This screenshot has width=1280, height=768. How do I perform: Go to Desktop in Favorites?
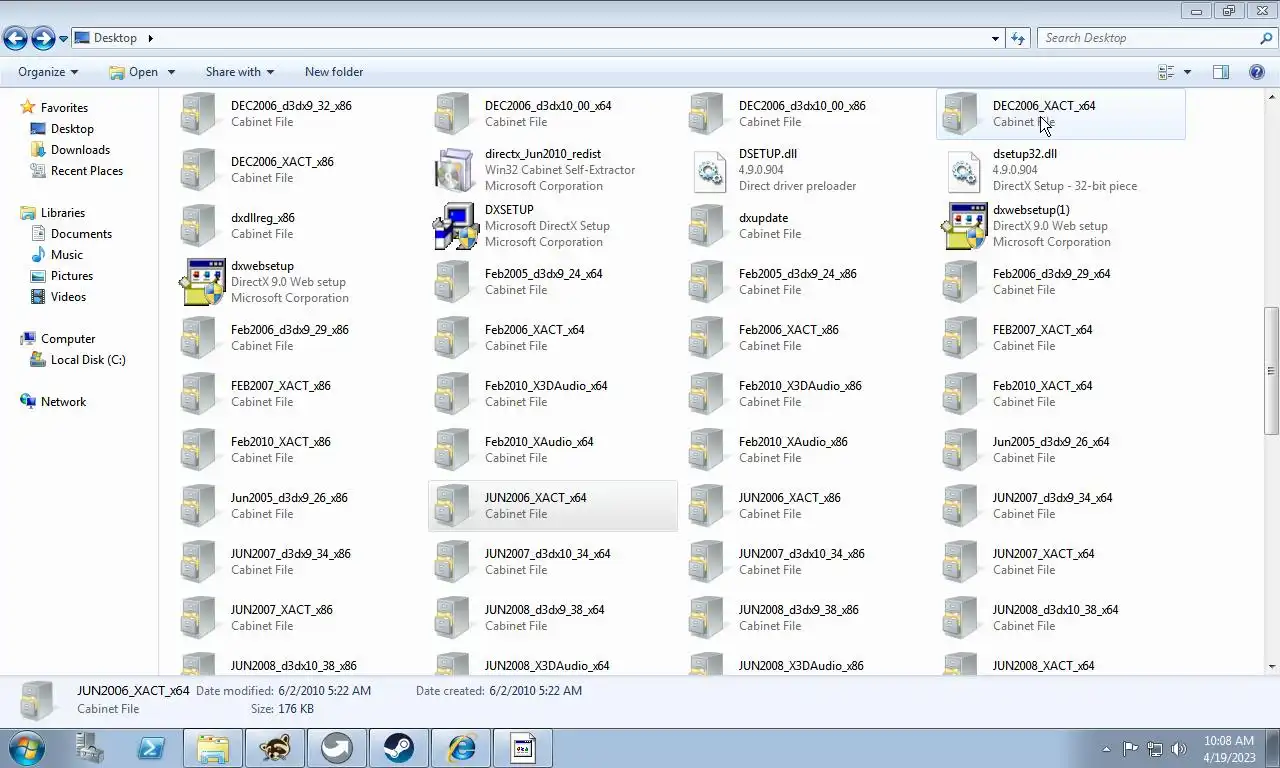[72, 129]
